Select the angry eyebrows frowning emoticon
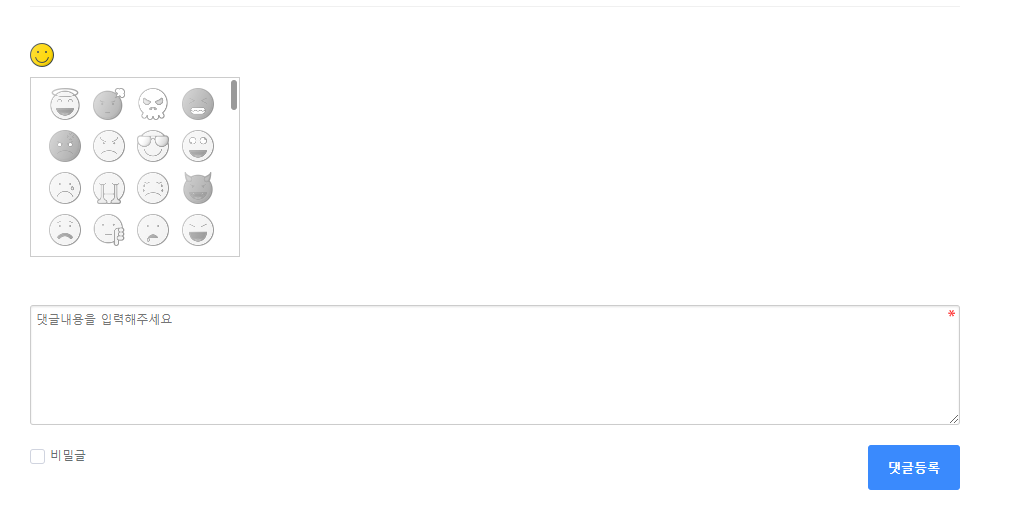 tap(109, 146)
